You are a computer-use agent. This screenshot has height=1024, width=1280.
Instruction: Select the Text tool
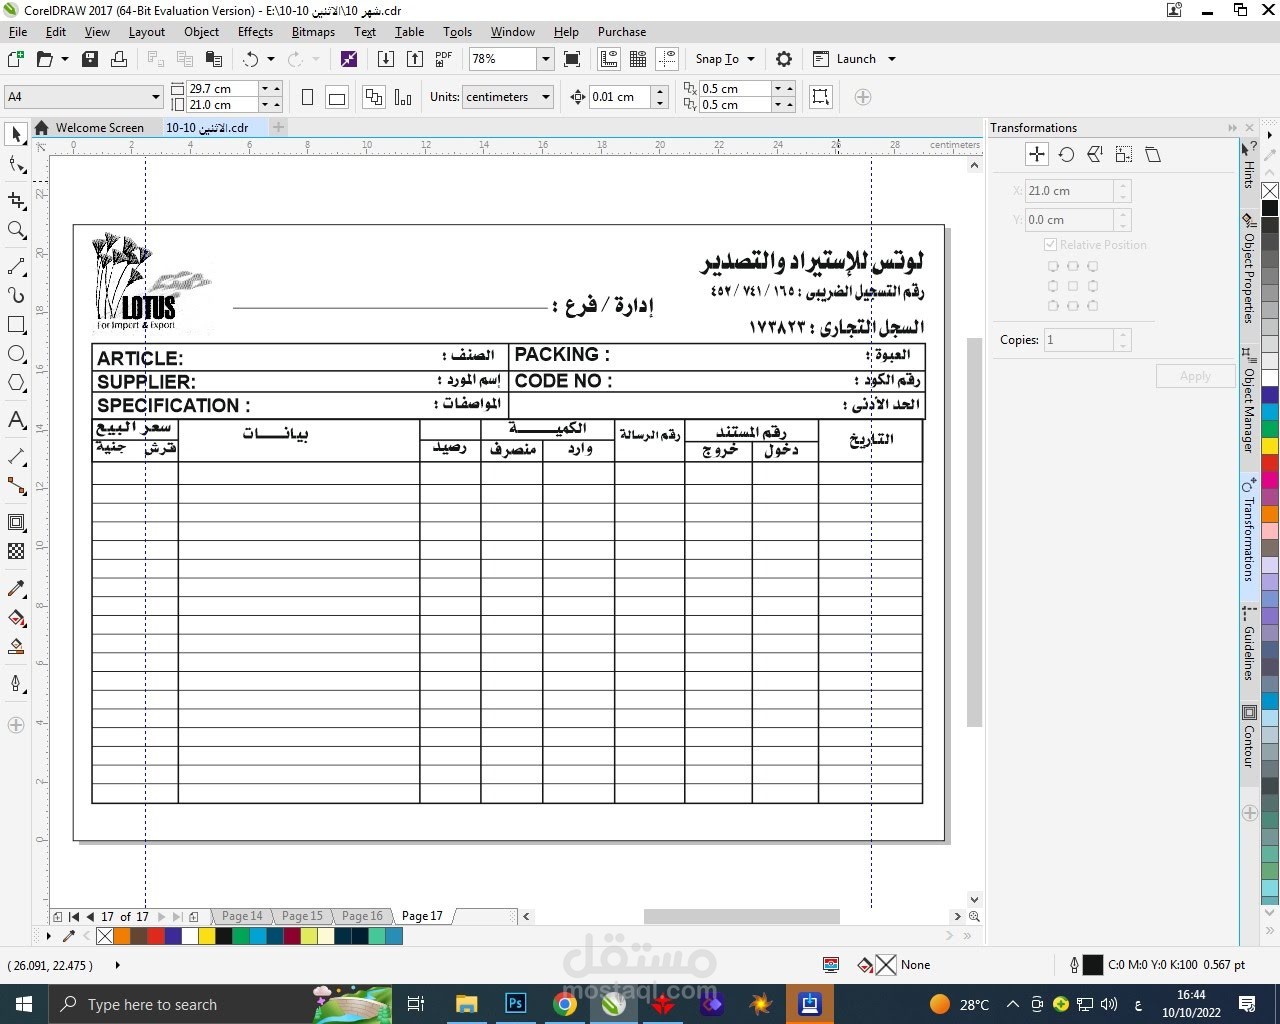click(x=16, y=420)
